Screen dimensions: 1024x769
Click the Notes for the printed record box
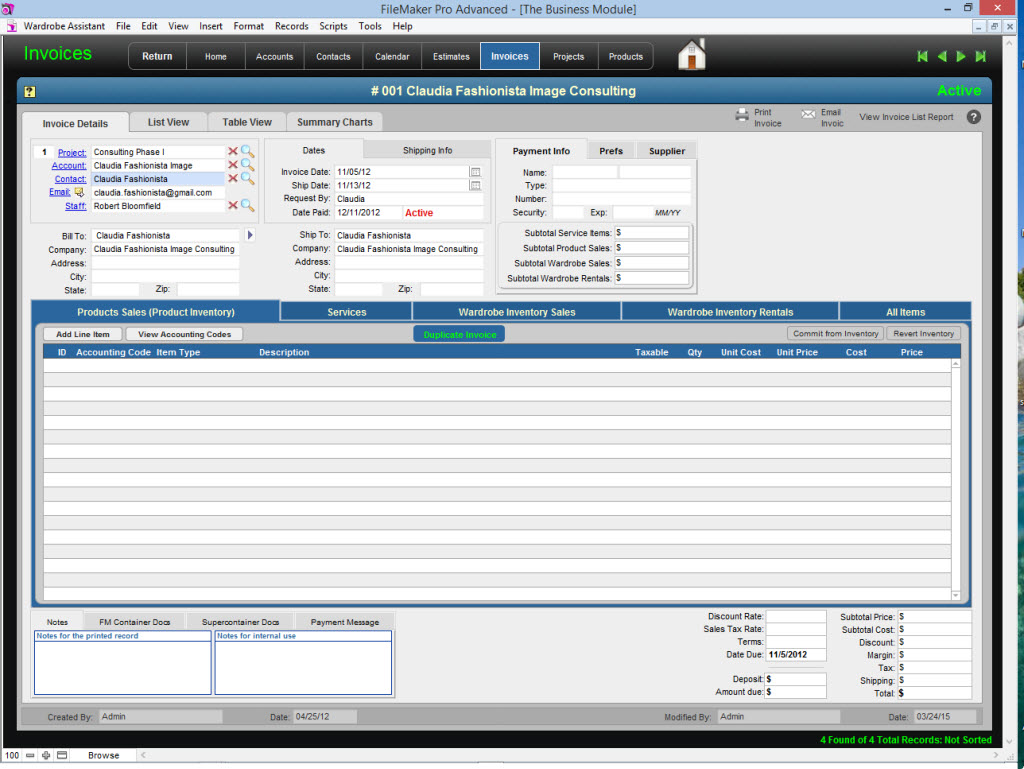pos(123,663)
